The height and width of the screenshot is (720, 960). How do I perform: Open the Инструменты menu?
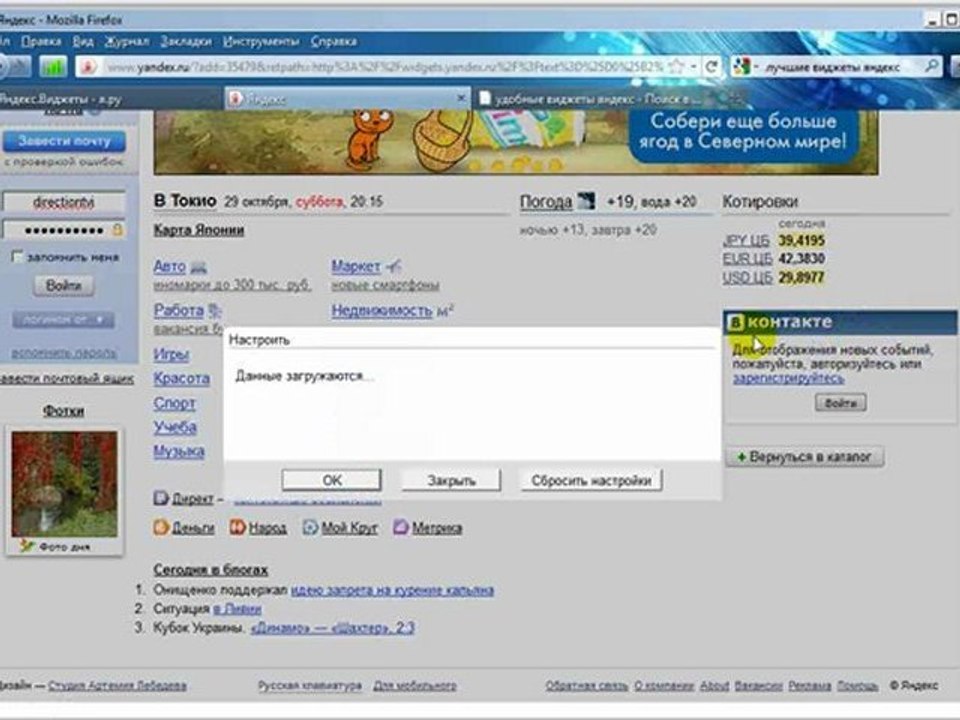tap(261, 42)
